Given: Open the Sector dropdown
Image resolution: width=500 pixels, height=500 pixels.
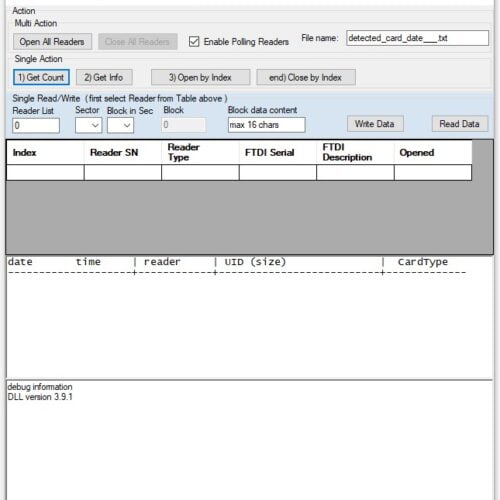Looking at the screenshot, I should pyautogui.click(x=88, y=126).
